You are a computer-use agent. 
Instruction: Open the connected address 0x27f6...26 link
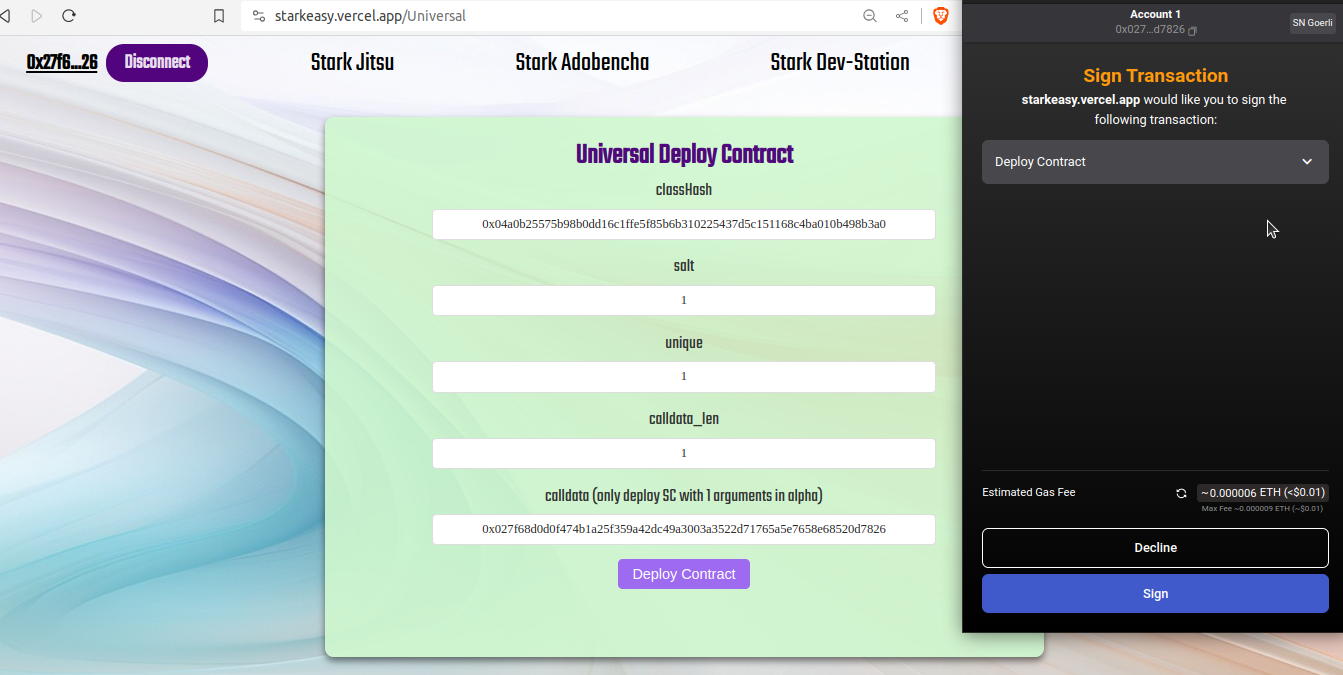tap(62, 62)
